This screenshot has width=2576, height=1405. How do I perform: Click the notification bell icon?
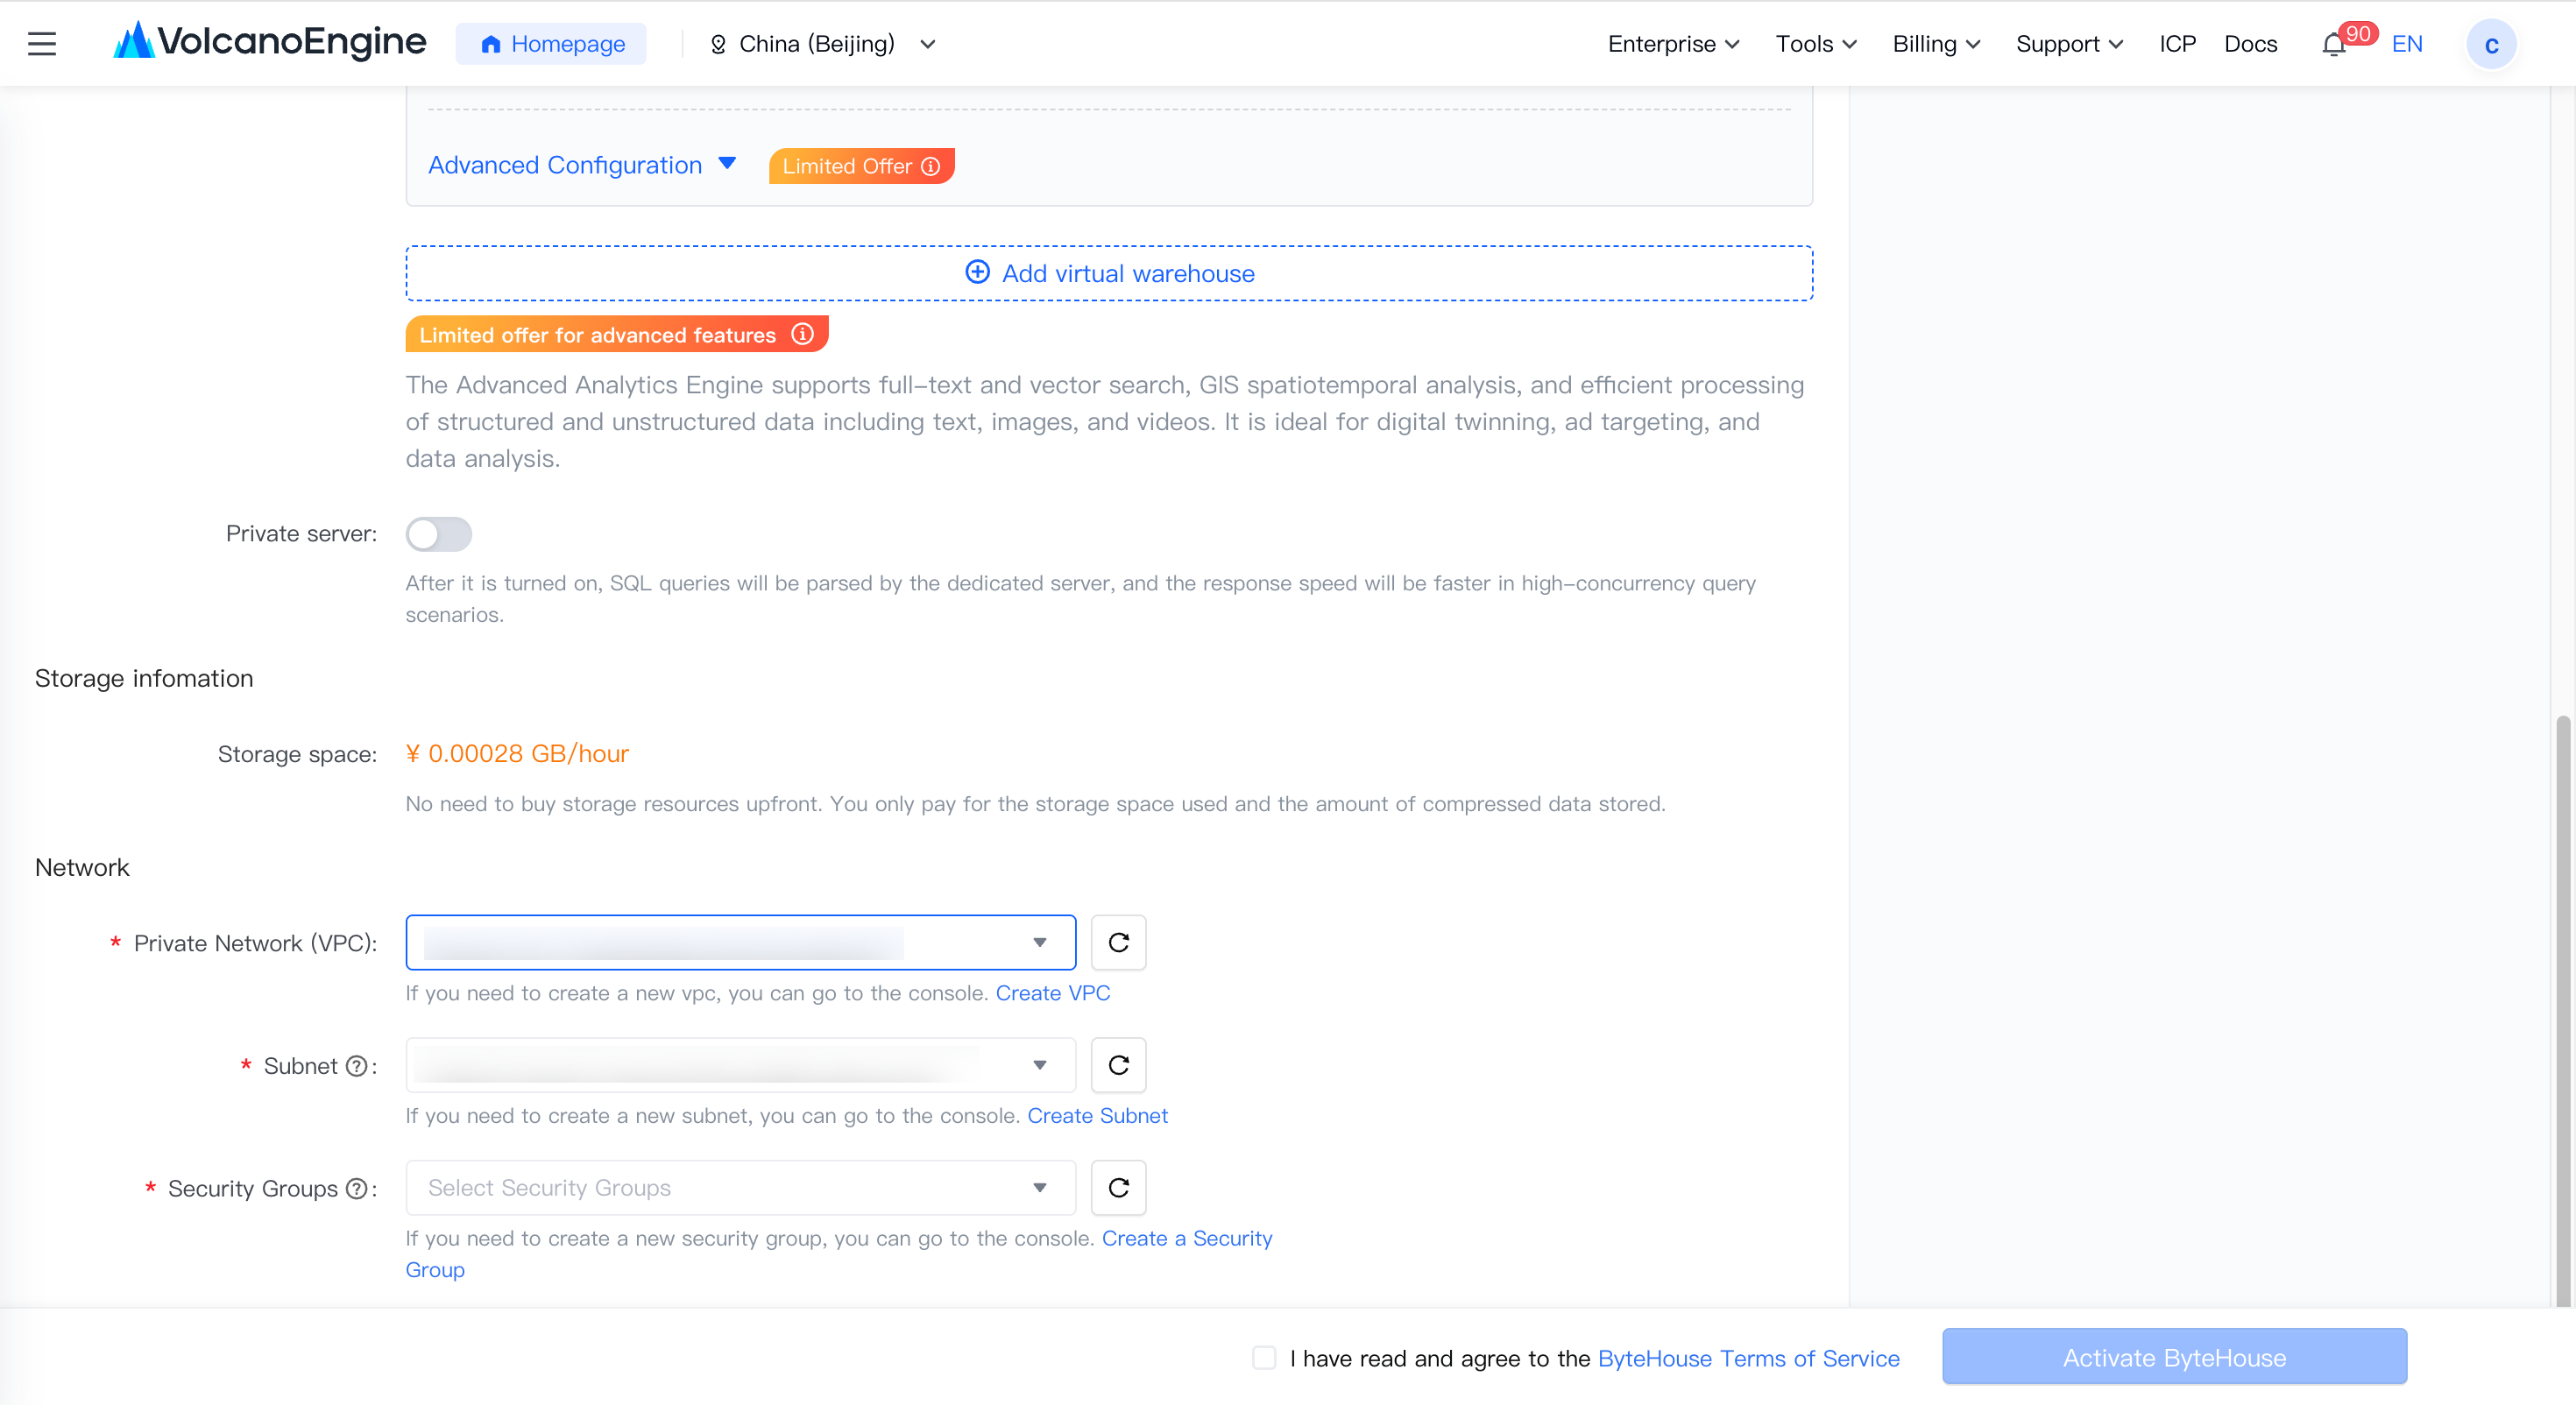tap(2333, 45)
